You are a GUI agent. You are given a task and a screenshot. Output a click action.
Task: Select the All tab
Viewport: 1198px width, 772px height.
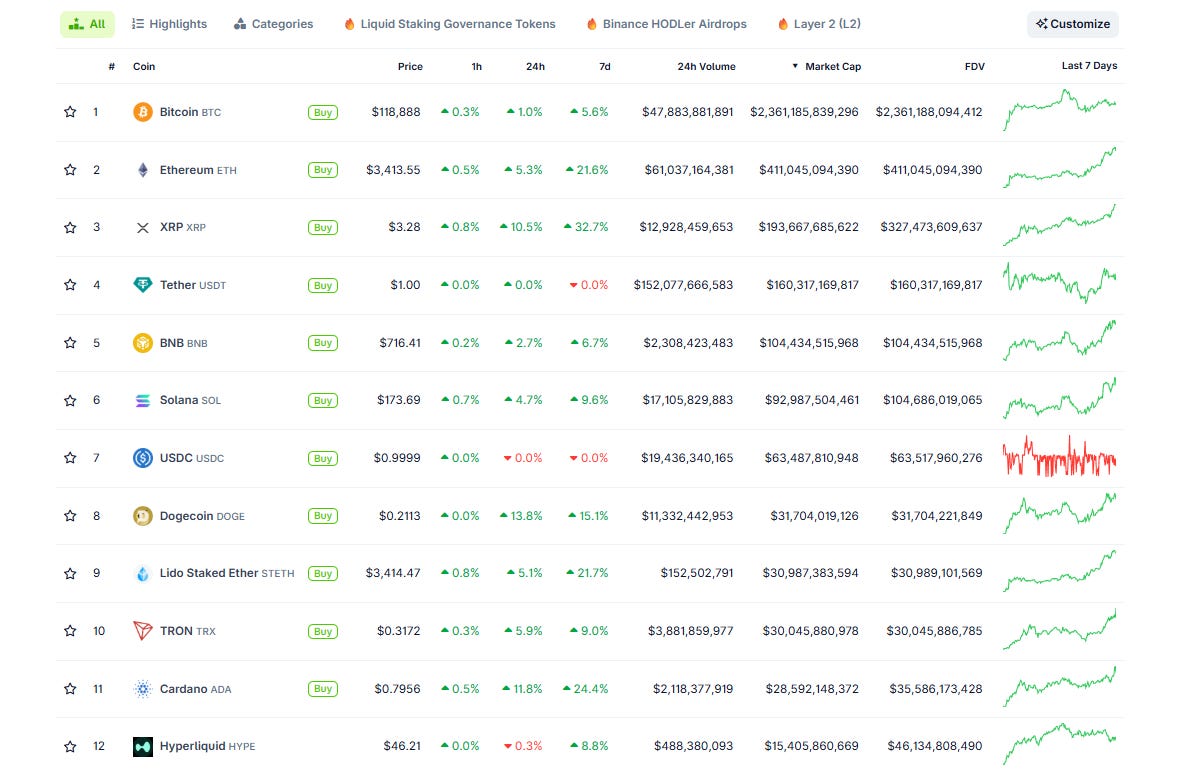[x=87, y=24]
